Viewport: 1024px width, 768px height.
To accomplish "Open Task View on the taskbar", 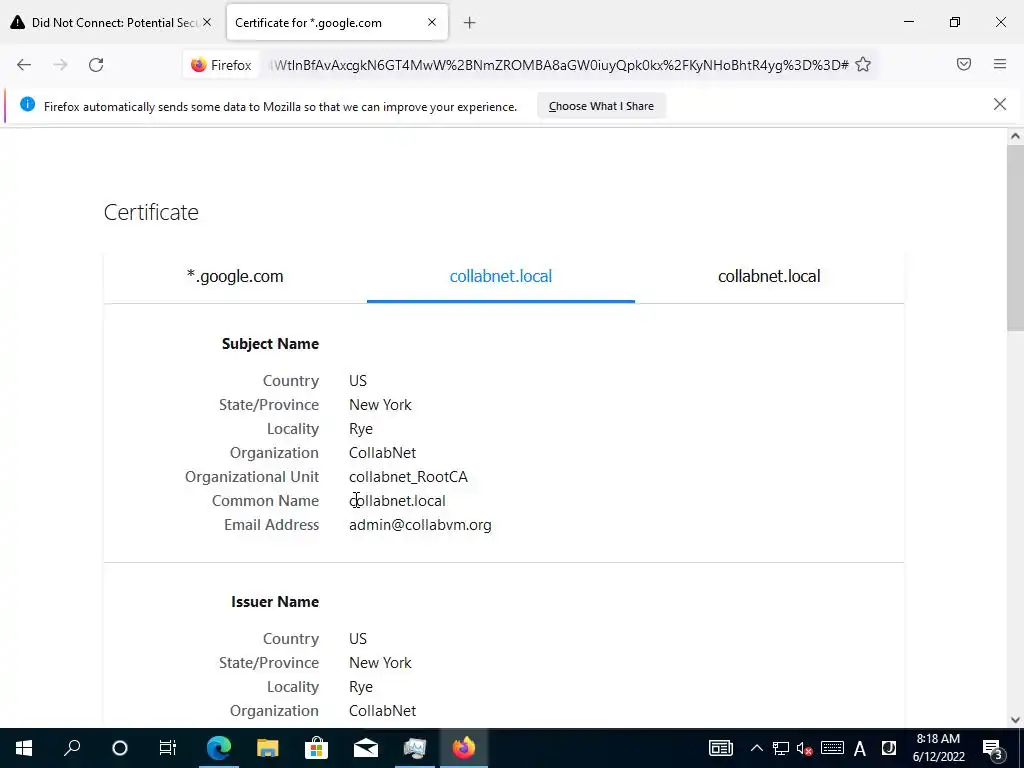I will click(168, 748).
